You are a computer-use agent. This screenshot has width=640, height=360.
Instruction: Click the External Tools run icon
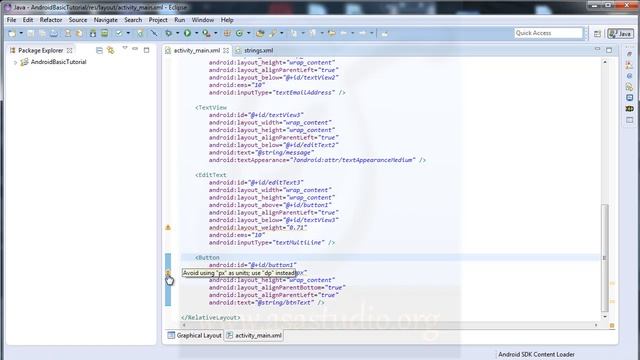[207, 33]
